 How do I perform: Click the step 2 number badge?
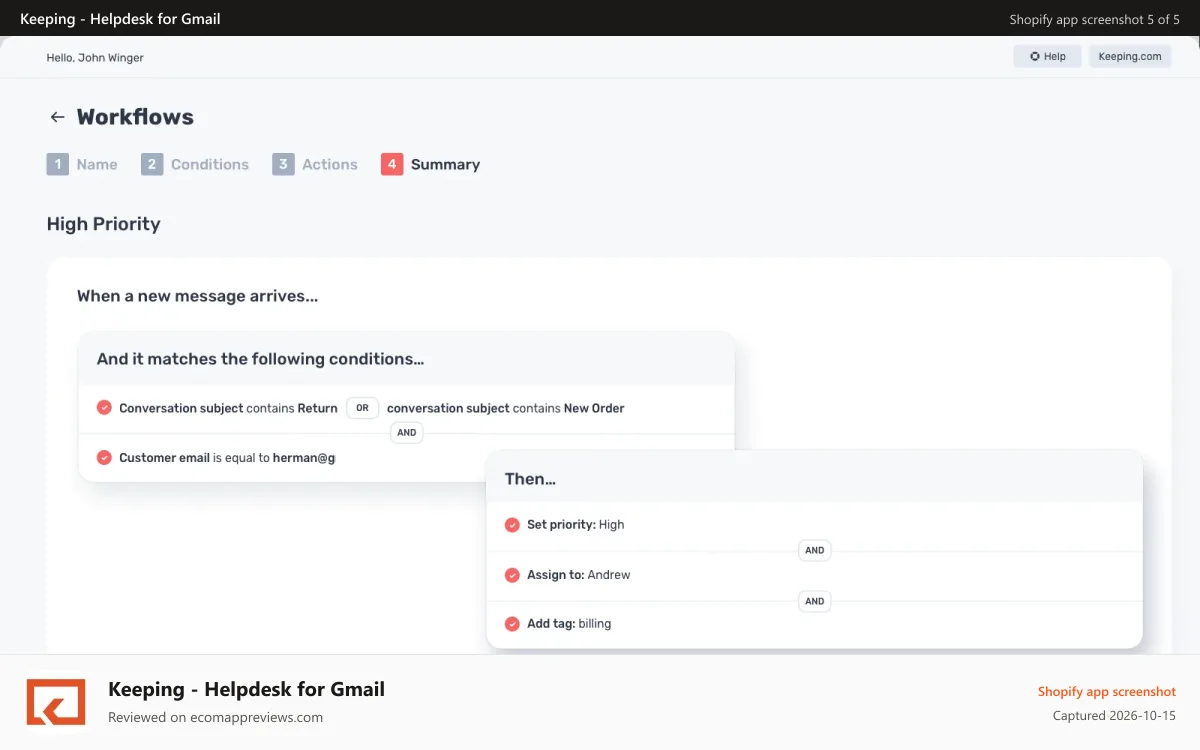pos(152,164)
